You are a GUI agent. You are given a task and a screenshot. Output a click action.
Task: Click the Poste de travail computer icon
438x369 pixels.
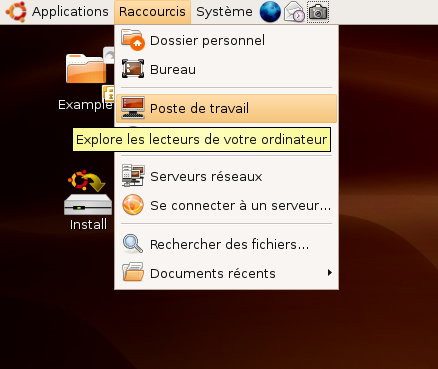(133, 107)
